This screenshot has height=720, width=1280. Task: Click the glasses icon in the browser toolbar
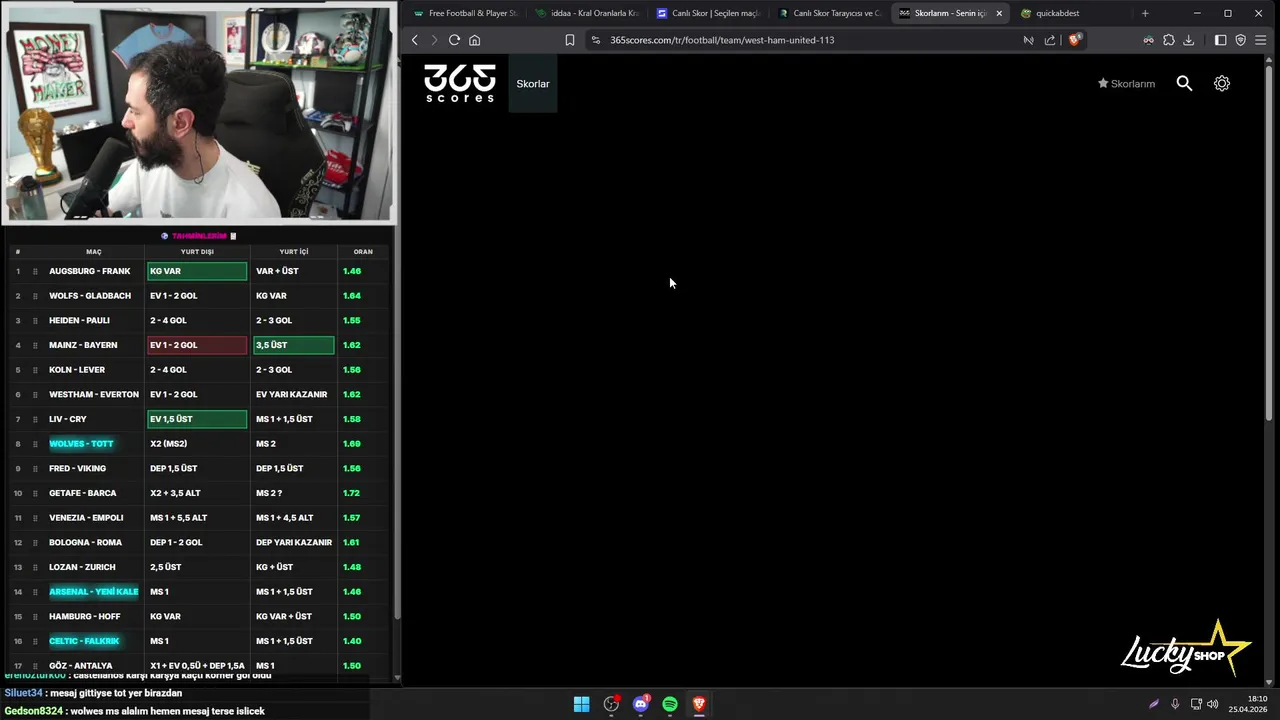[x=1149, y=40]
